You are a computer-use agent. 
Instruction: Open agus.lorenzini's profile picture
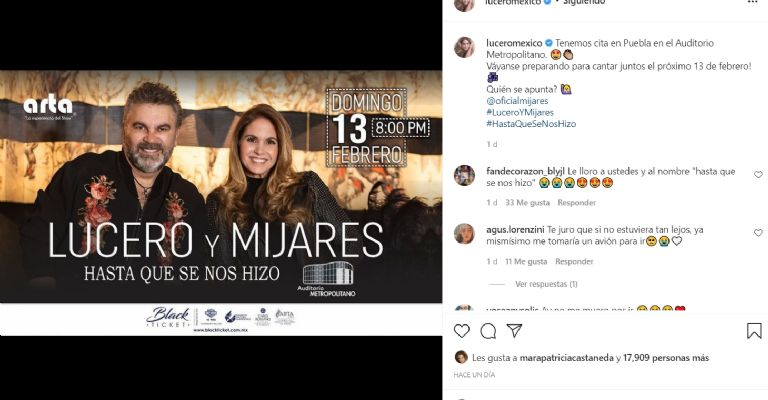click(464, 234)
